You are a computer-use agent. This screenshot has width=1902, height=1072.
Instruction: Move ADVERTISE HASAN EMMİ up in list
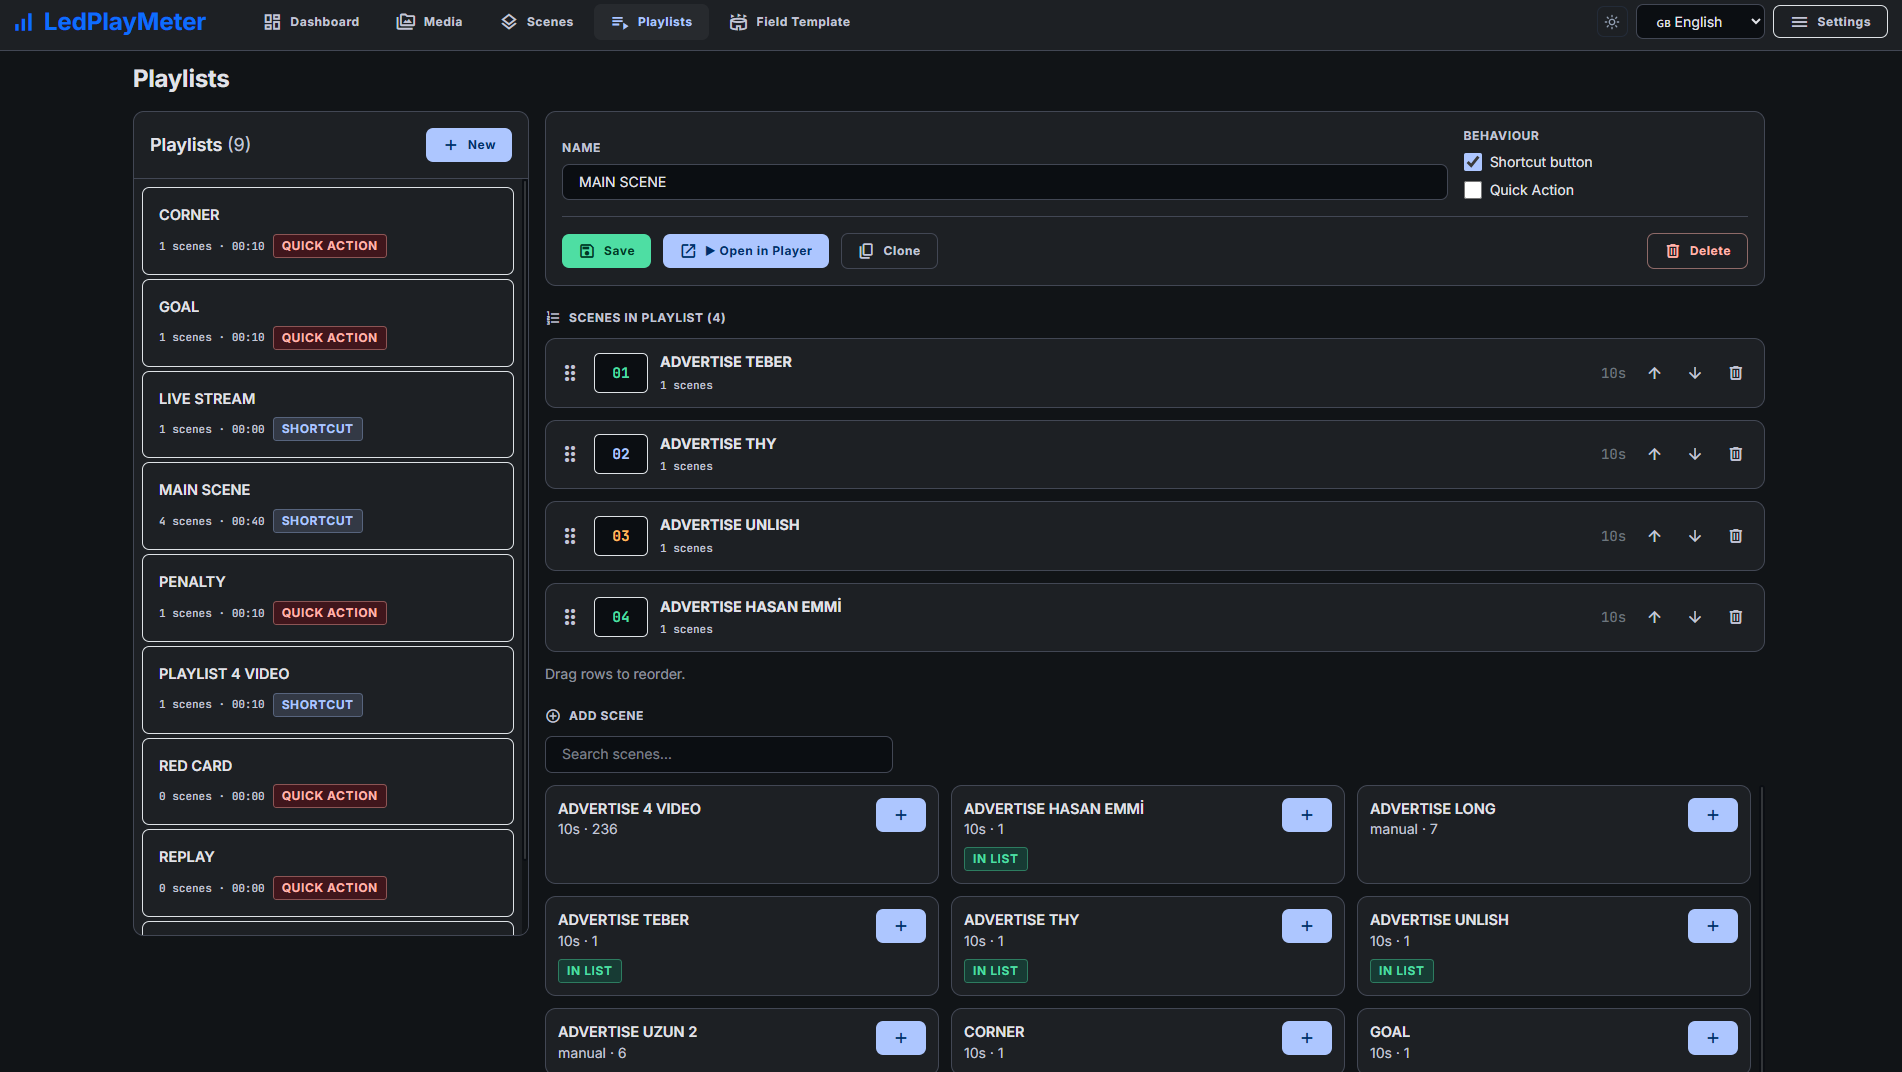(1655, 617)
